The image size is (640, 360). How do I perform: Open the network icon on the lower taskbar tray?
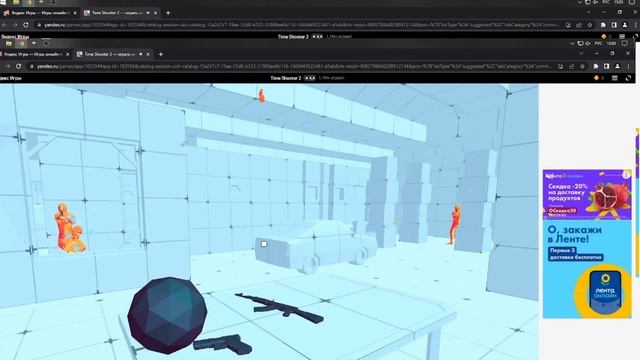[x=580, y=43]
